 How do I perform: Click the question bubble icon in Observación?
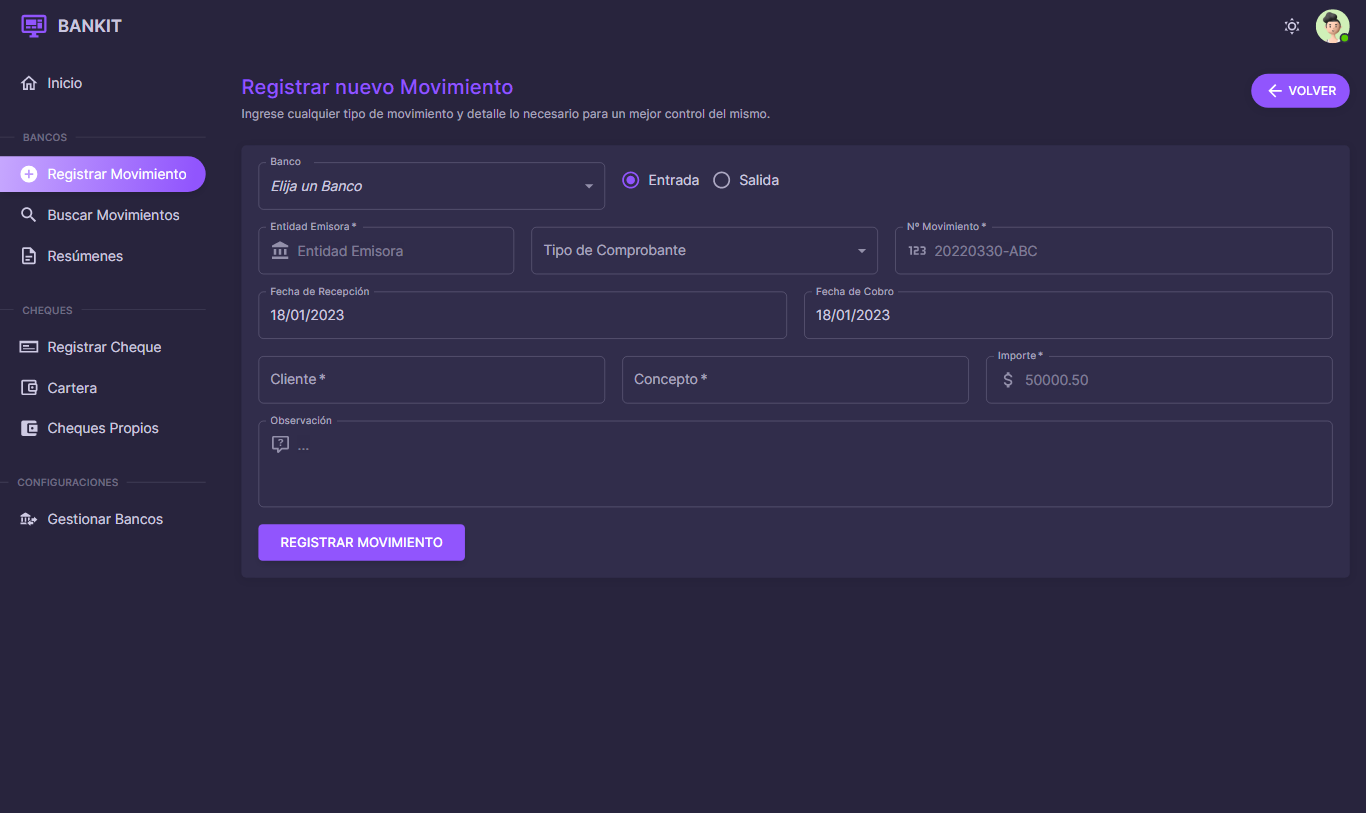(281, 444)
